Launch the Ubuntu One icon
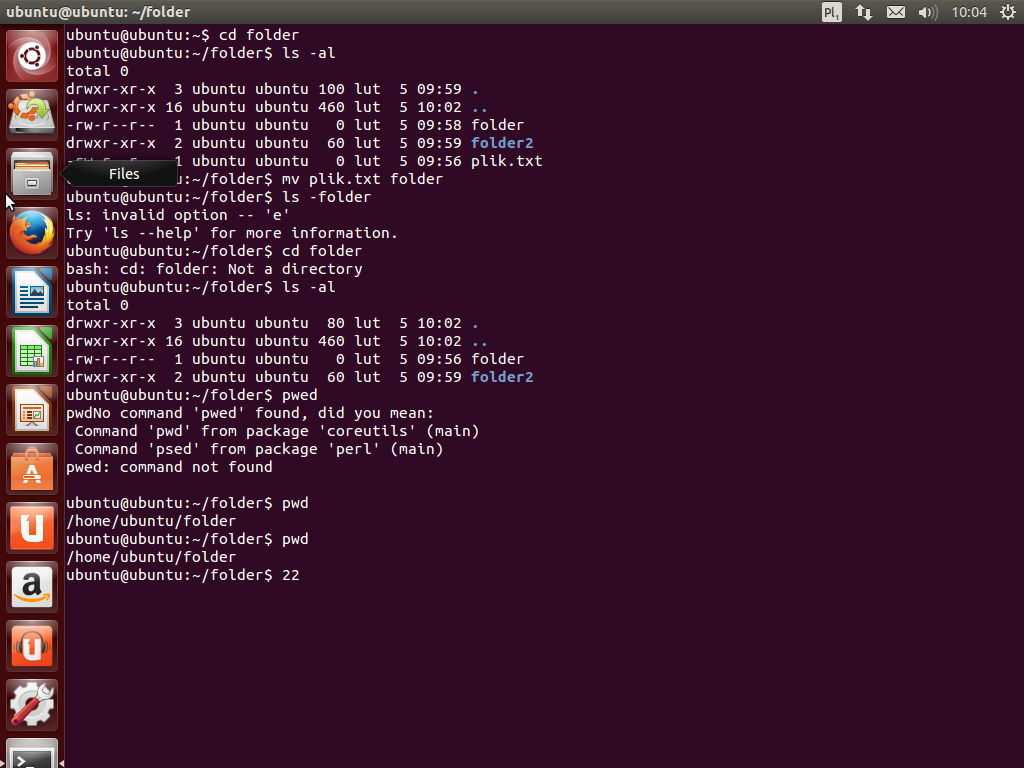Viewport: 1024px width, 768px height. coord(33,528)
